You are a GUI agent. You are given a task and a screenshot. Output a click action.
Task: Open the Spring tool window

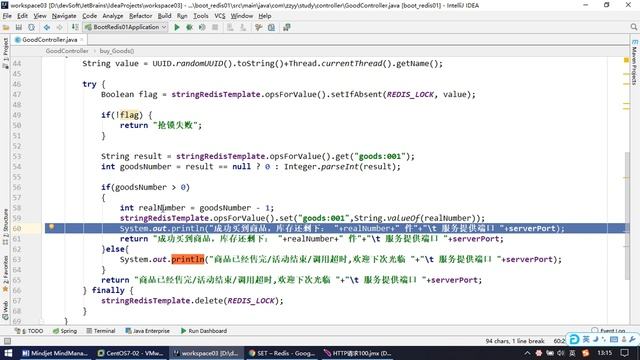[64, 331]
